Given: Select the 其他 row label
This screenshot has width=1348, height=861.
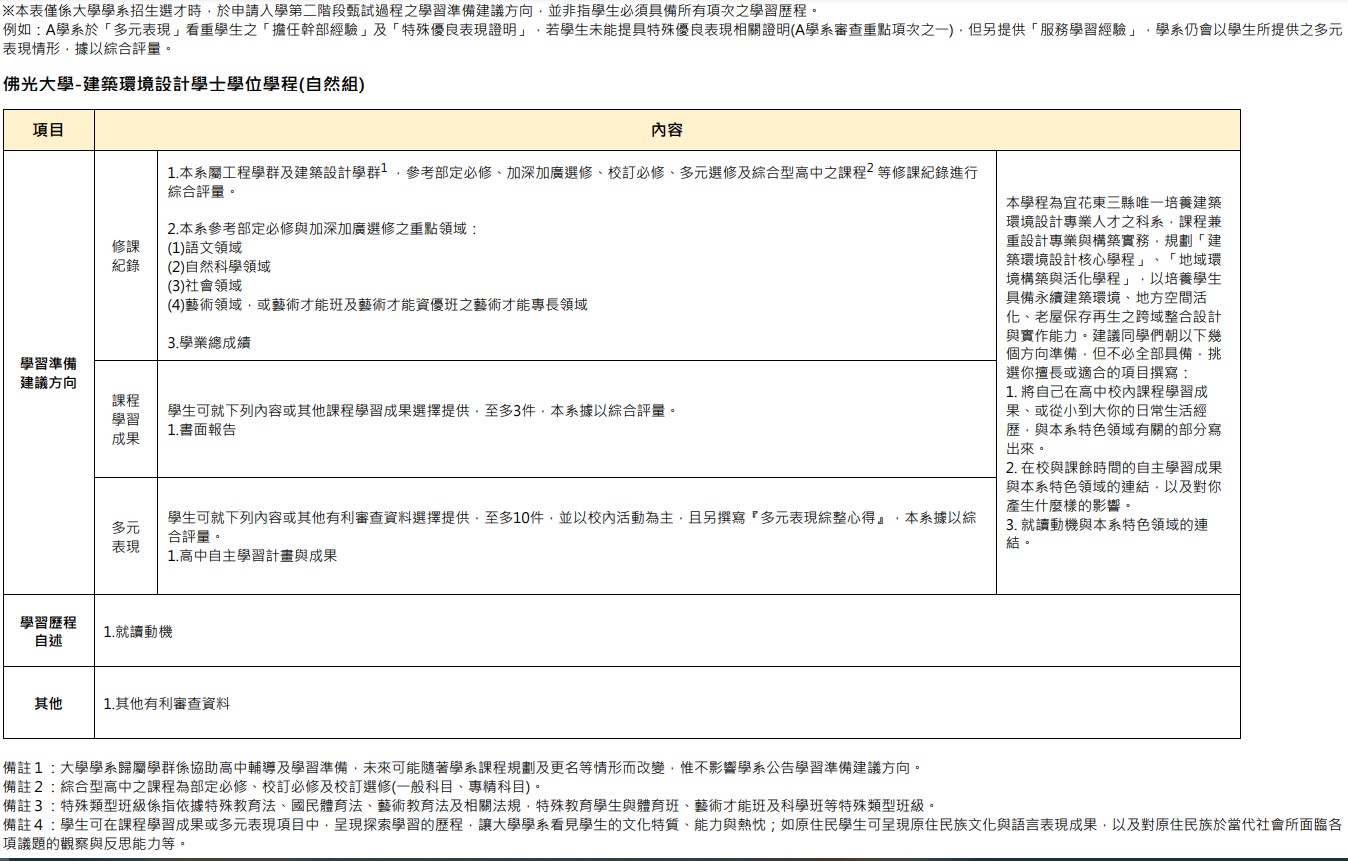Looking at the screenshot, I should 48,703.
